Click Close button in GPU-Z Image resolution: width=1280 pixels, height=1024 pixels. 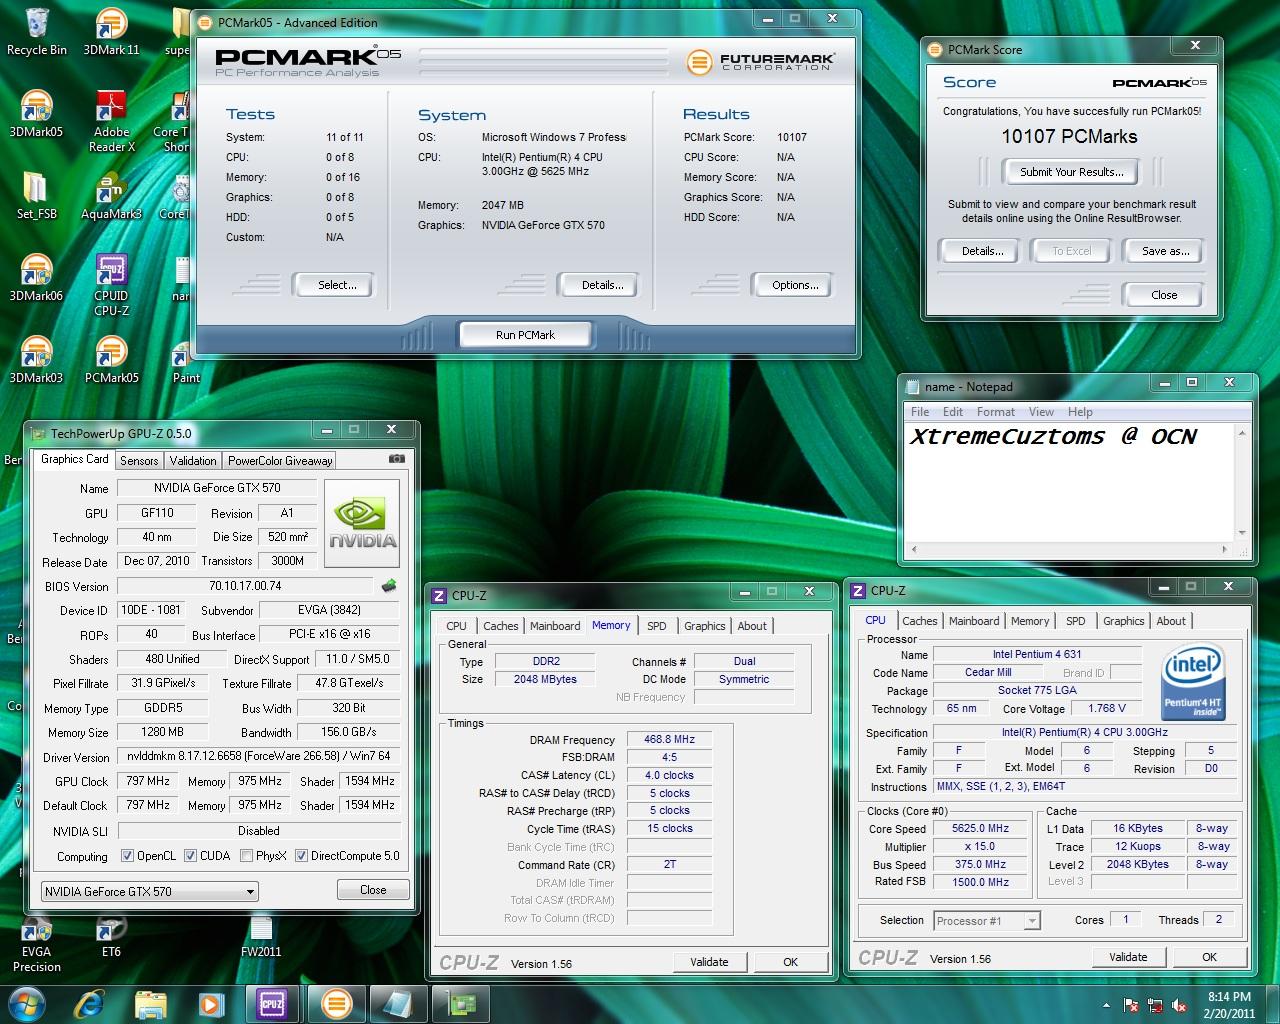point(372,890)
